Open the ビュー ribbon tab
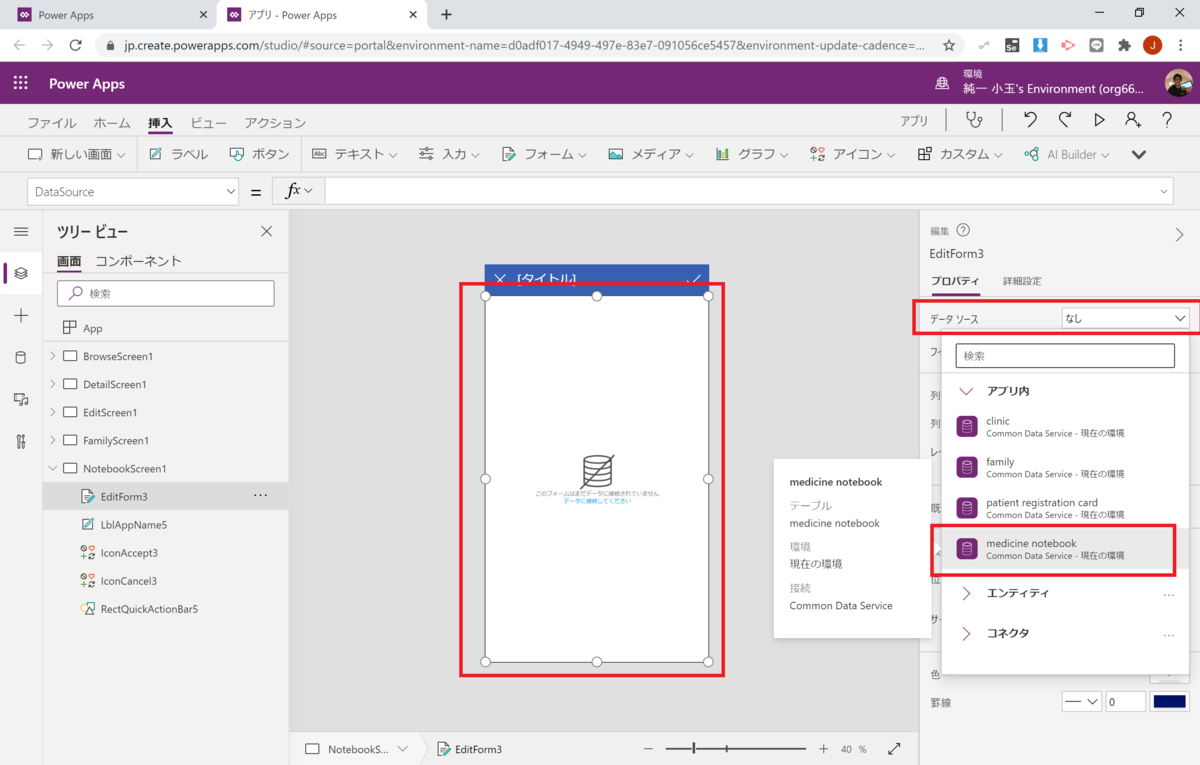The width and height of the screenshot is (1200, 765). [x=208, y=123]
